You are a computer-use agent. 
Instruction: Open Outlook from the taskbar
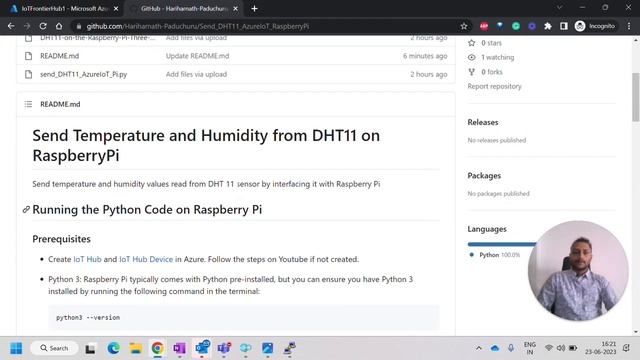[x=202, y=348]
